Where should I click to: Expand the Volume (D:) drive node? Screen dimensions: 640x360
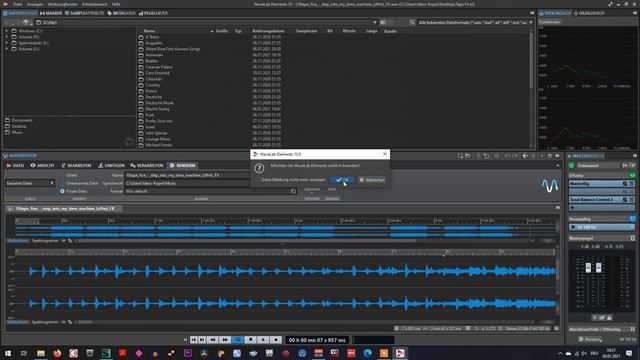(x=7, y=37)
